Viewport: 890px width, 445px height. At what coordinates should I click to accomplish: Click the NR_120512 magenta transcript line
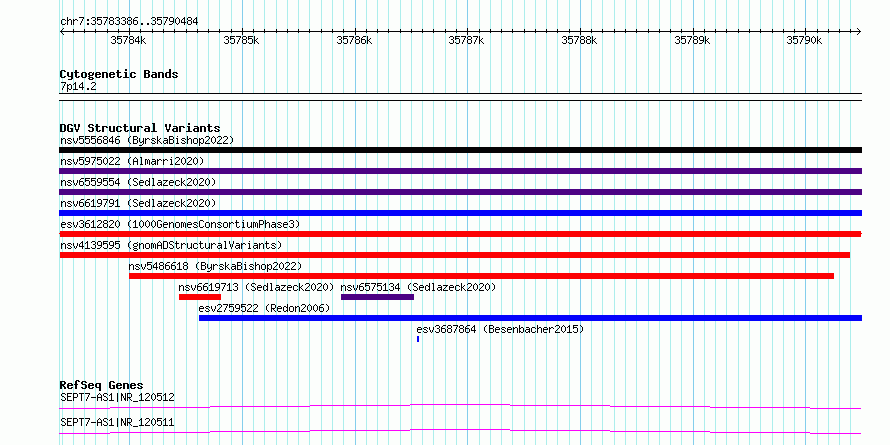click(x=460, y=406)
